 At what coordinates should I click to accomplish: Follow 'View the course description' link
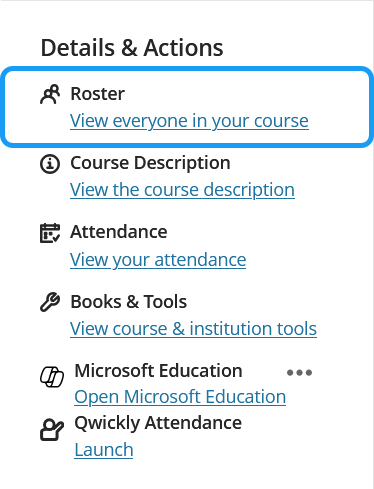click(182, 190)
